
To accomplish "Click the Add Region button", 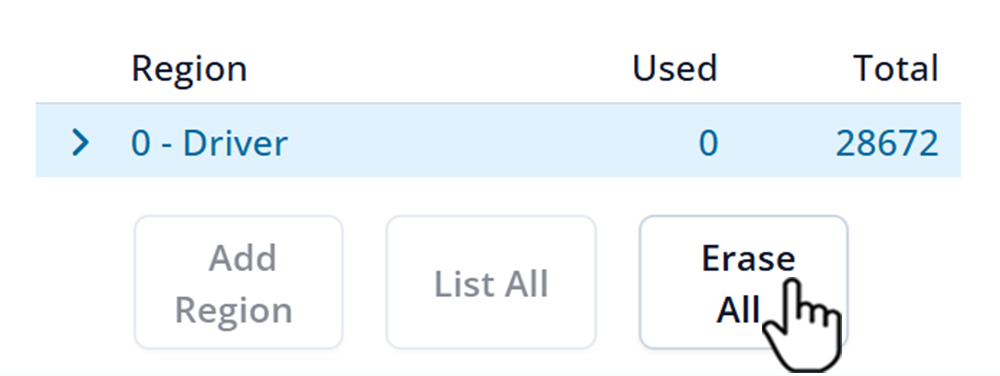I will (239, 282).
